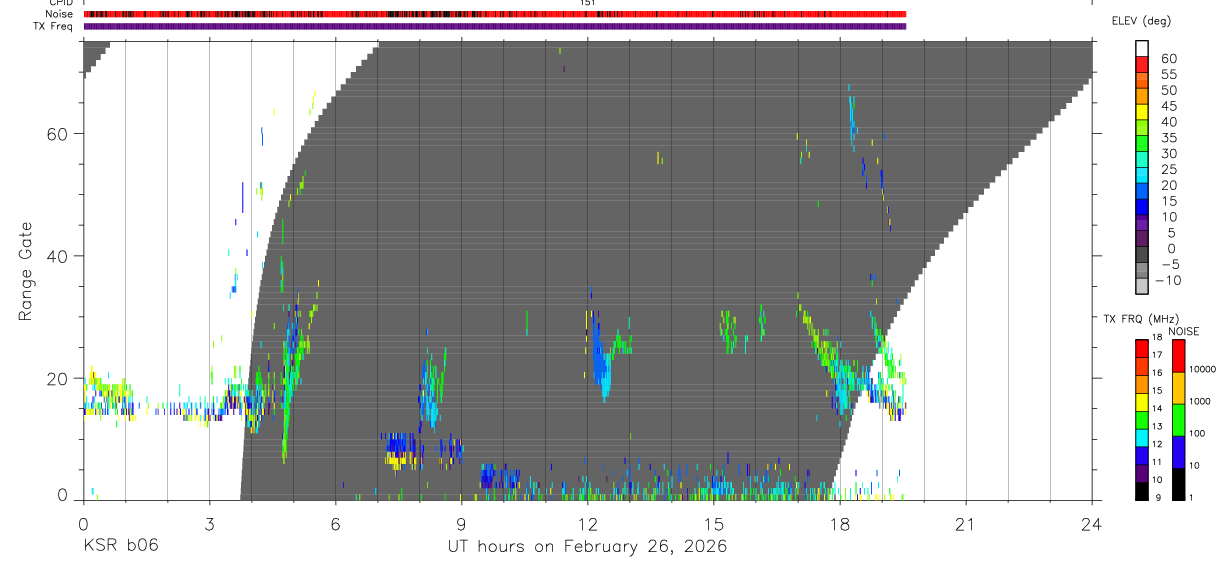Click the '6' tick label on the UT hours axis
This screenshot has height=567, width=1228.
pyautogui.click(x=335, y=523)
